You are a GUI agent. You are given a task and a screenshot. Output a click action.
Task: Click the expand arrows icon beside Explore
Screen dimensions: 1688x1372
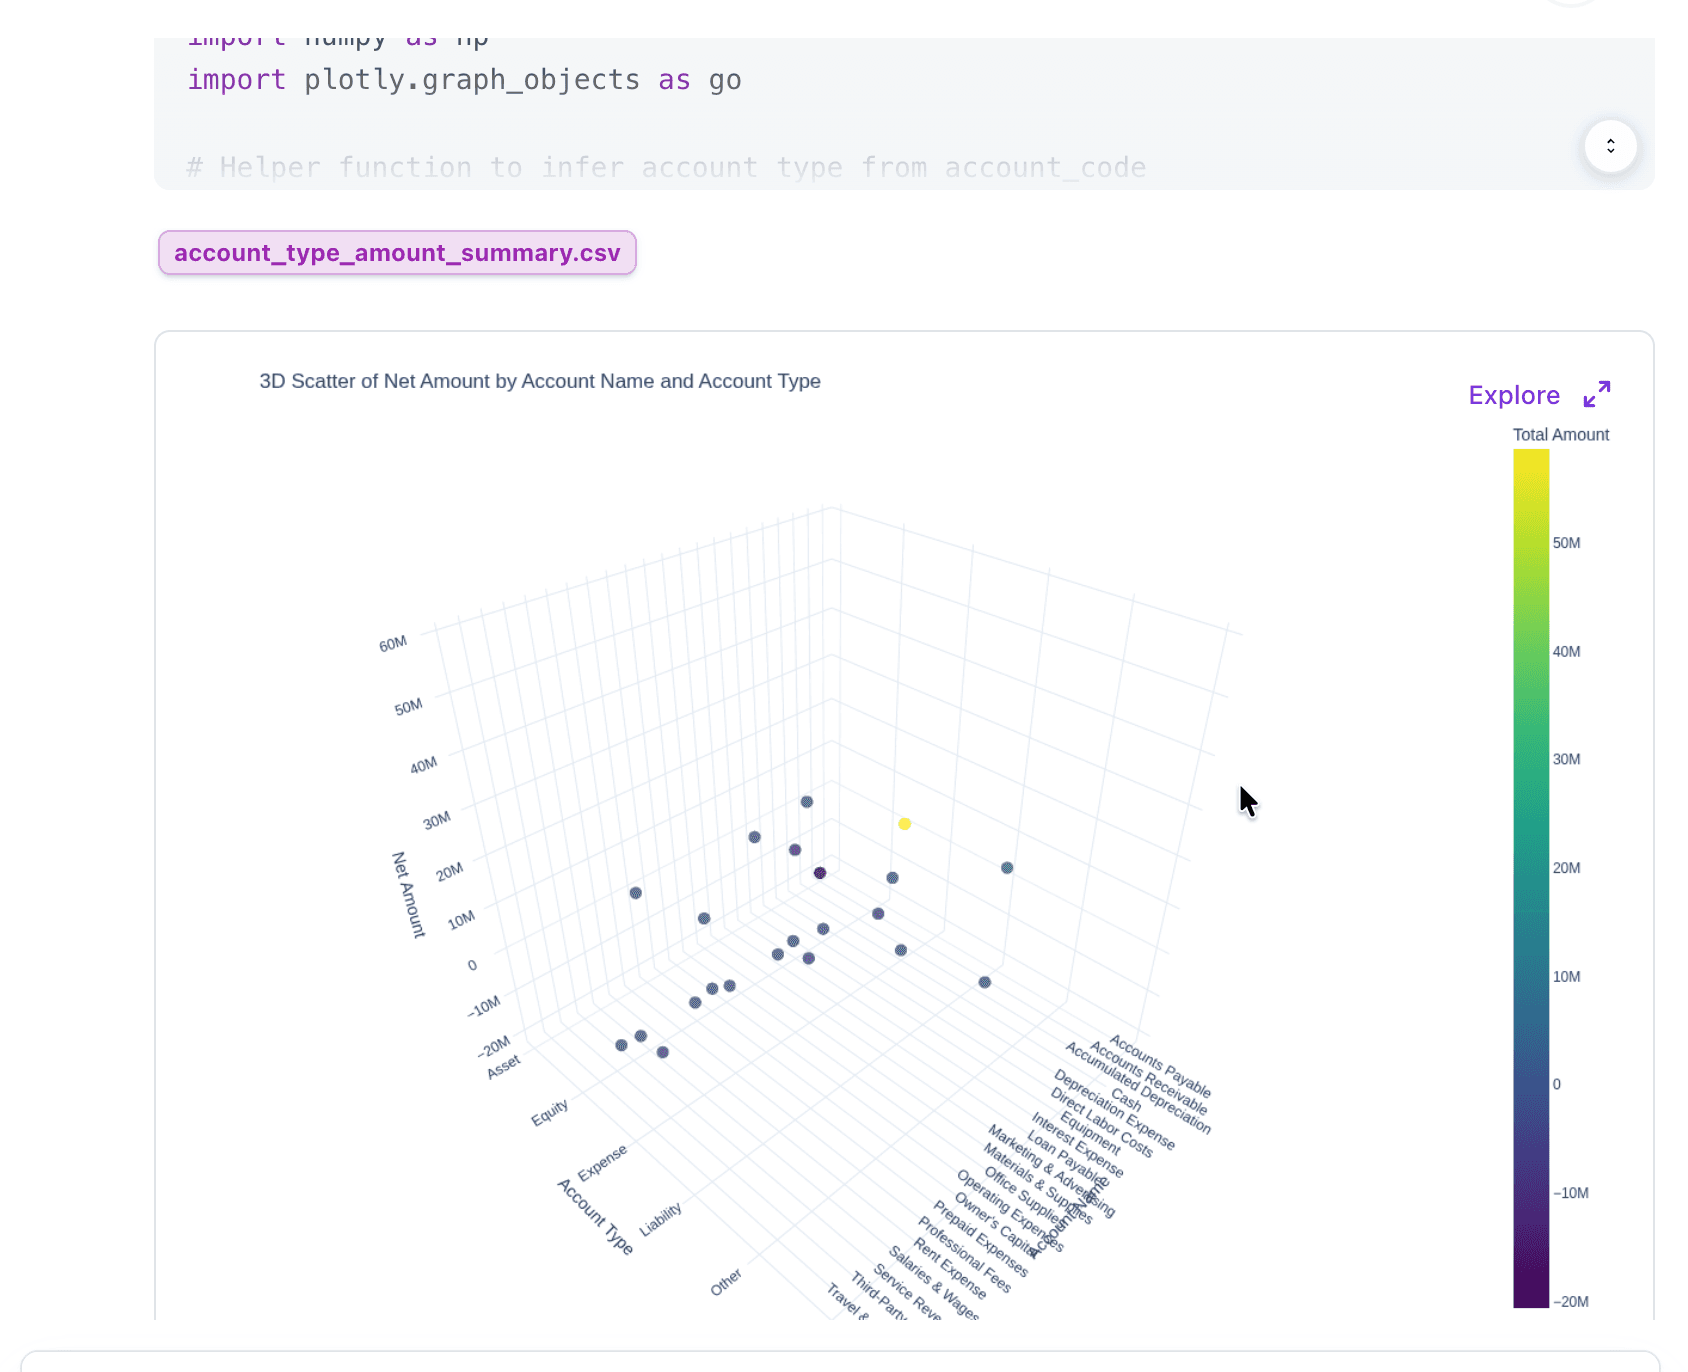click(x=1597, y=394)
